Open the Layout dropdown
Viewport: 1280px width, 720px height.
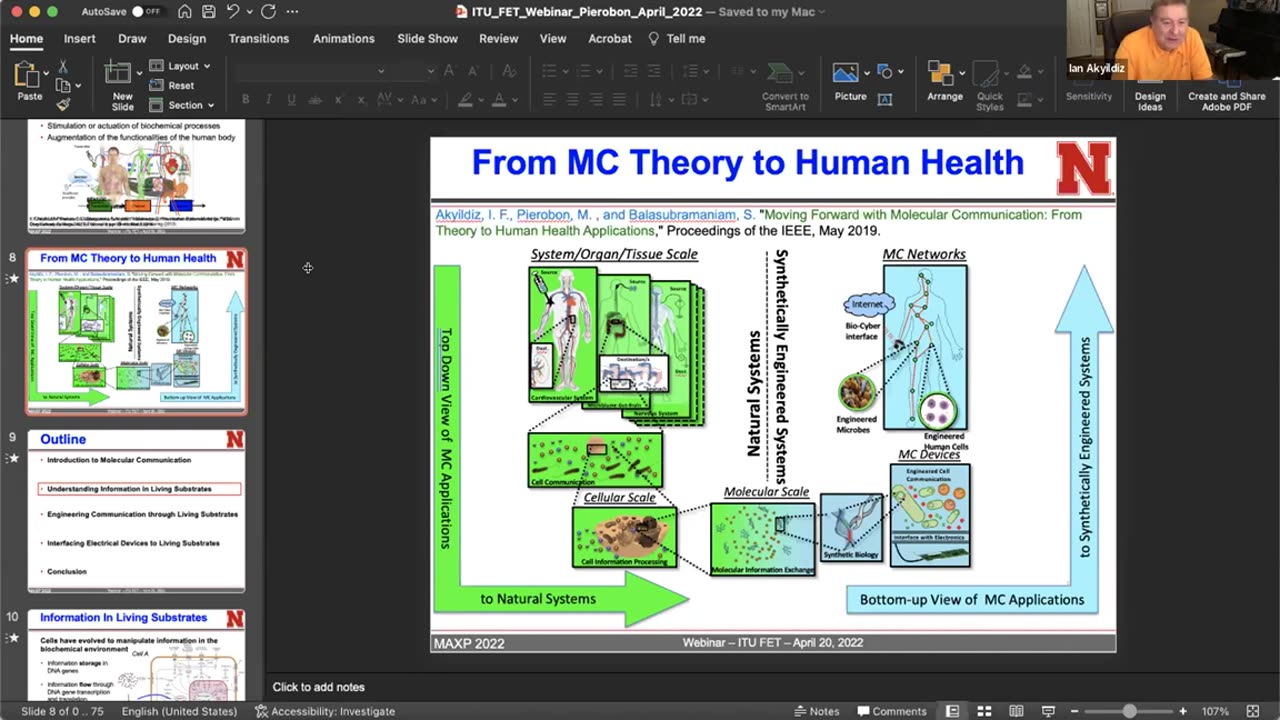[x=180, y=66]
